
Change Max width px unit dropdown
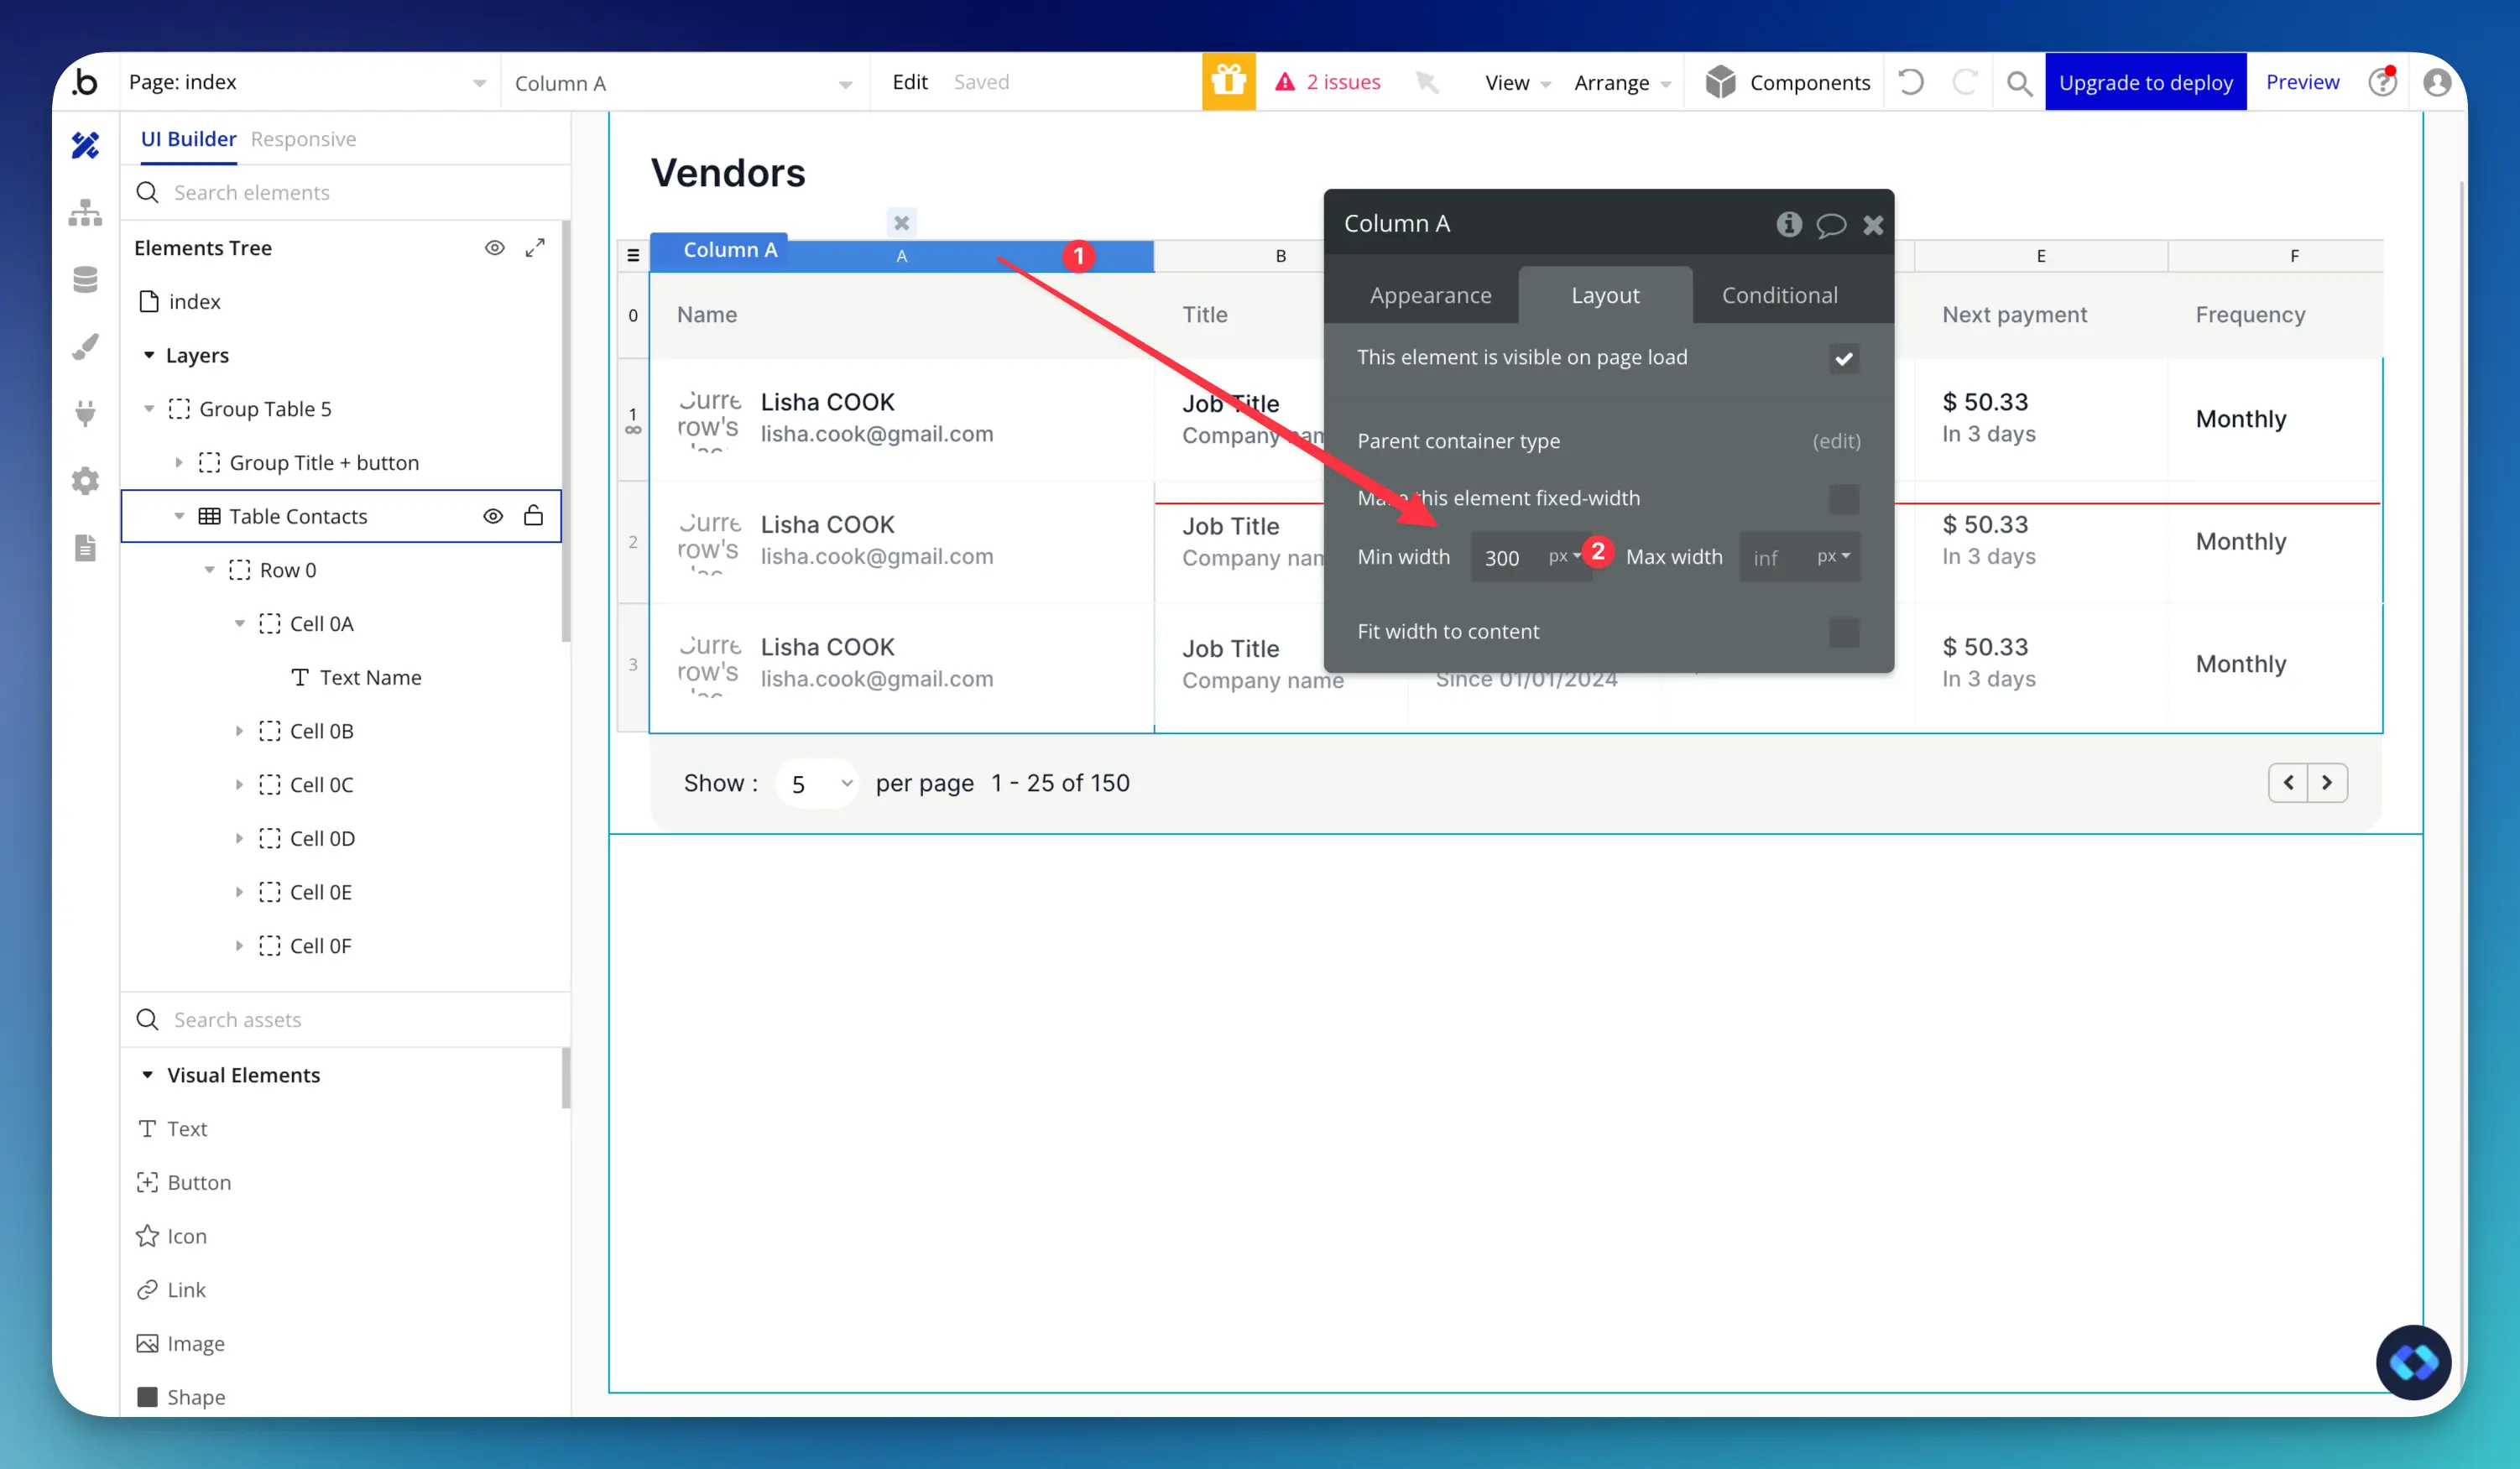(1833, 556)
